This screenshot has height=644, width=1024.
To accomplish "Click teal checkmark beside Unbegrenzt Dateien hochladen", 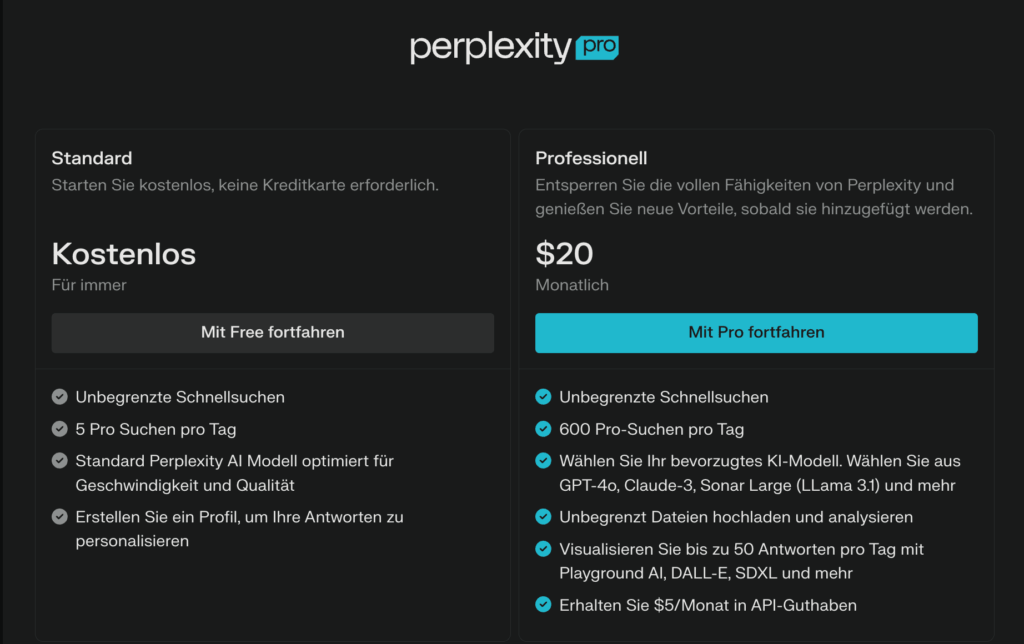I will pos(543,517).
